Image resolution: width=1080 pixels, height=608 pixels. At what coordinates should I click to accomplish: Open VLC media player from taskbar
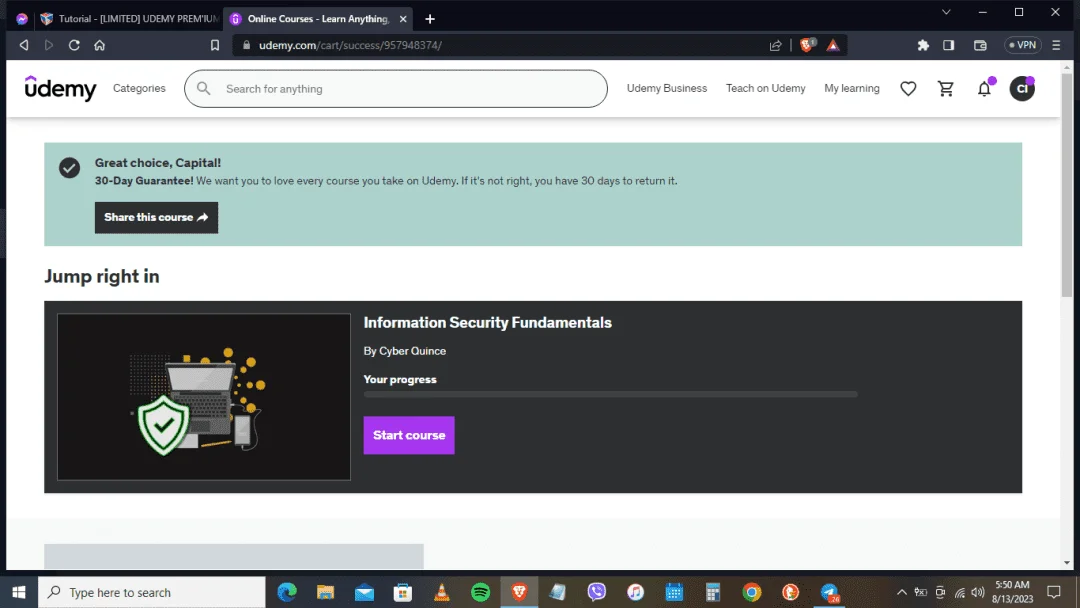click(x=442, y=592)
